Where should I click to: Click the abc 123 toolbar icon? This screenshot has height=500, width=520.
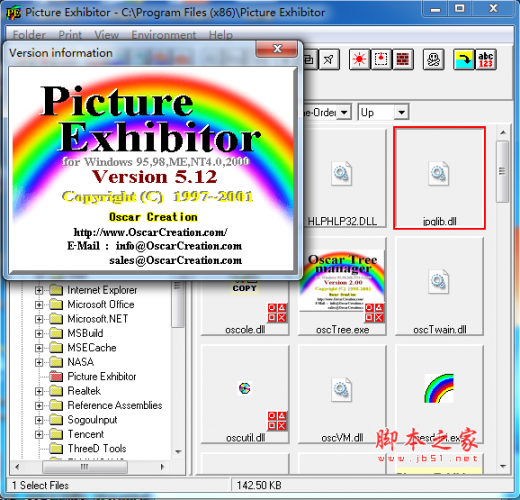tap(486, 60)
